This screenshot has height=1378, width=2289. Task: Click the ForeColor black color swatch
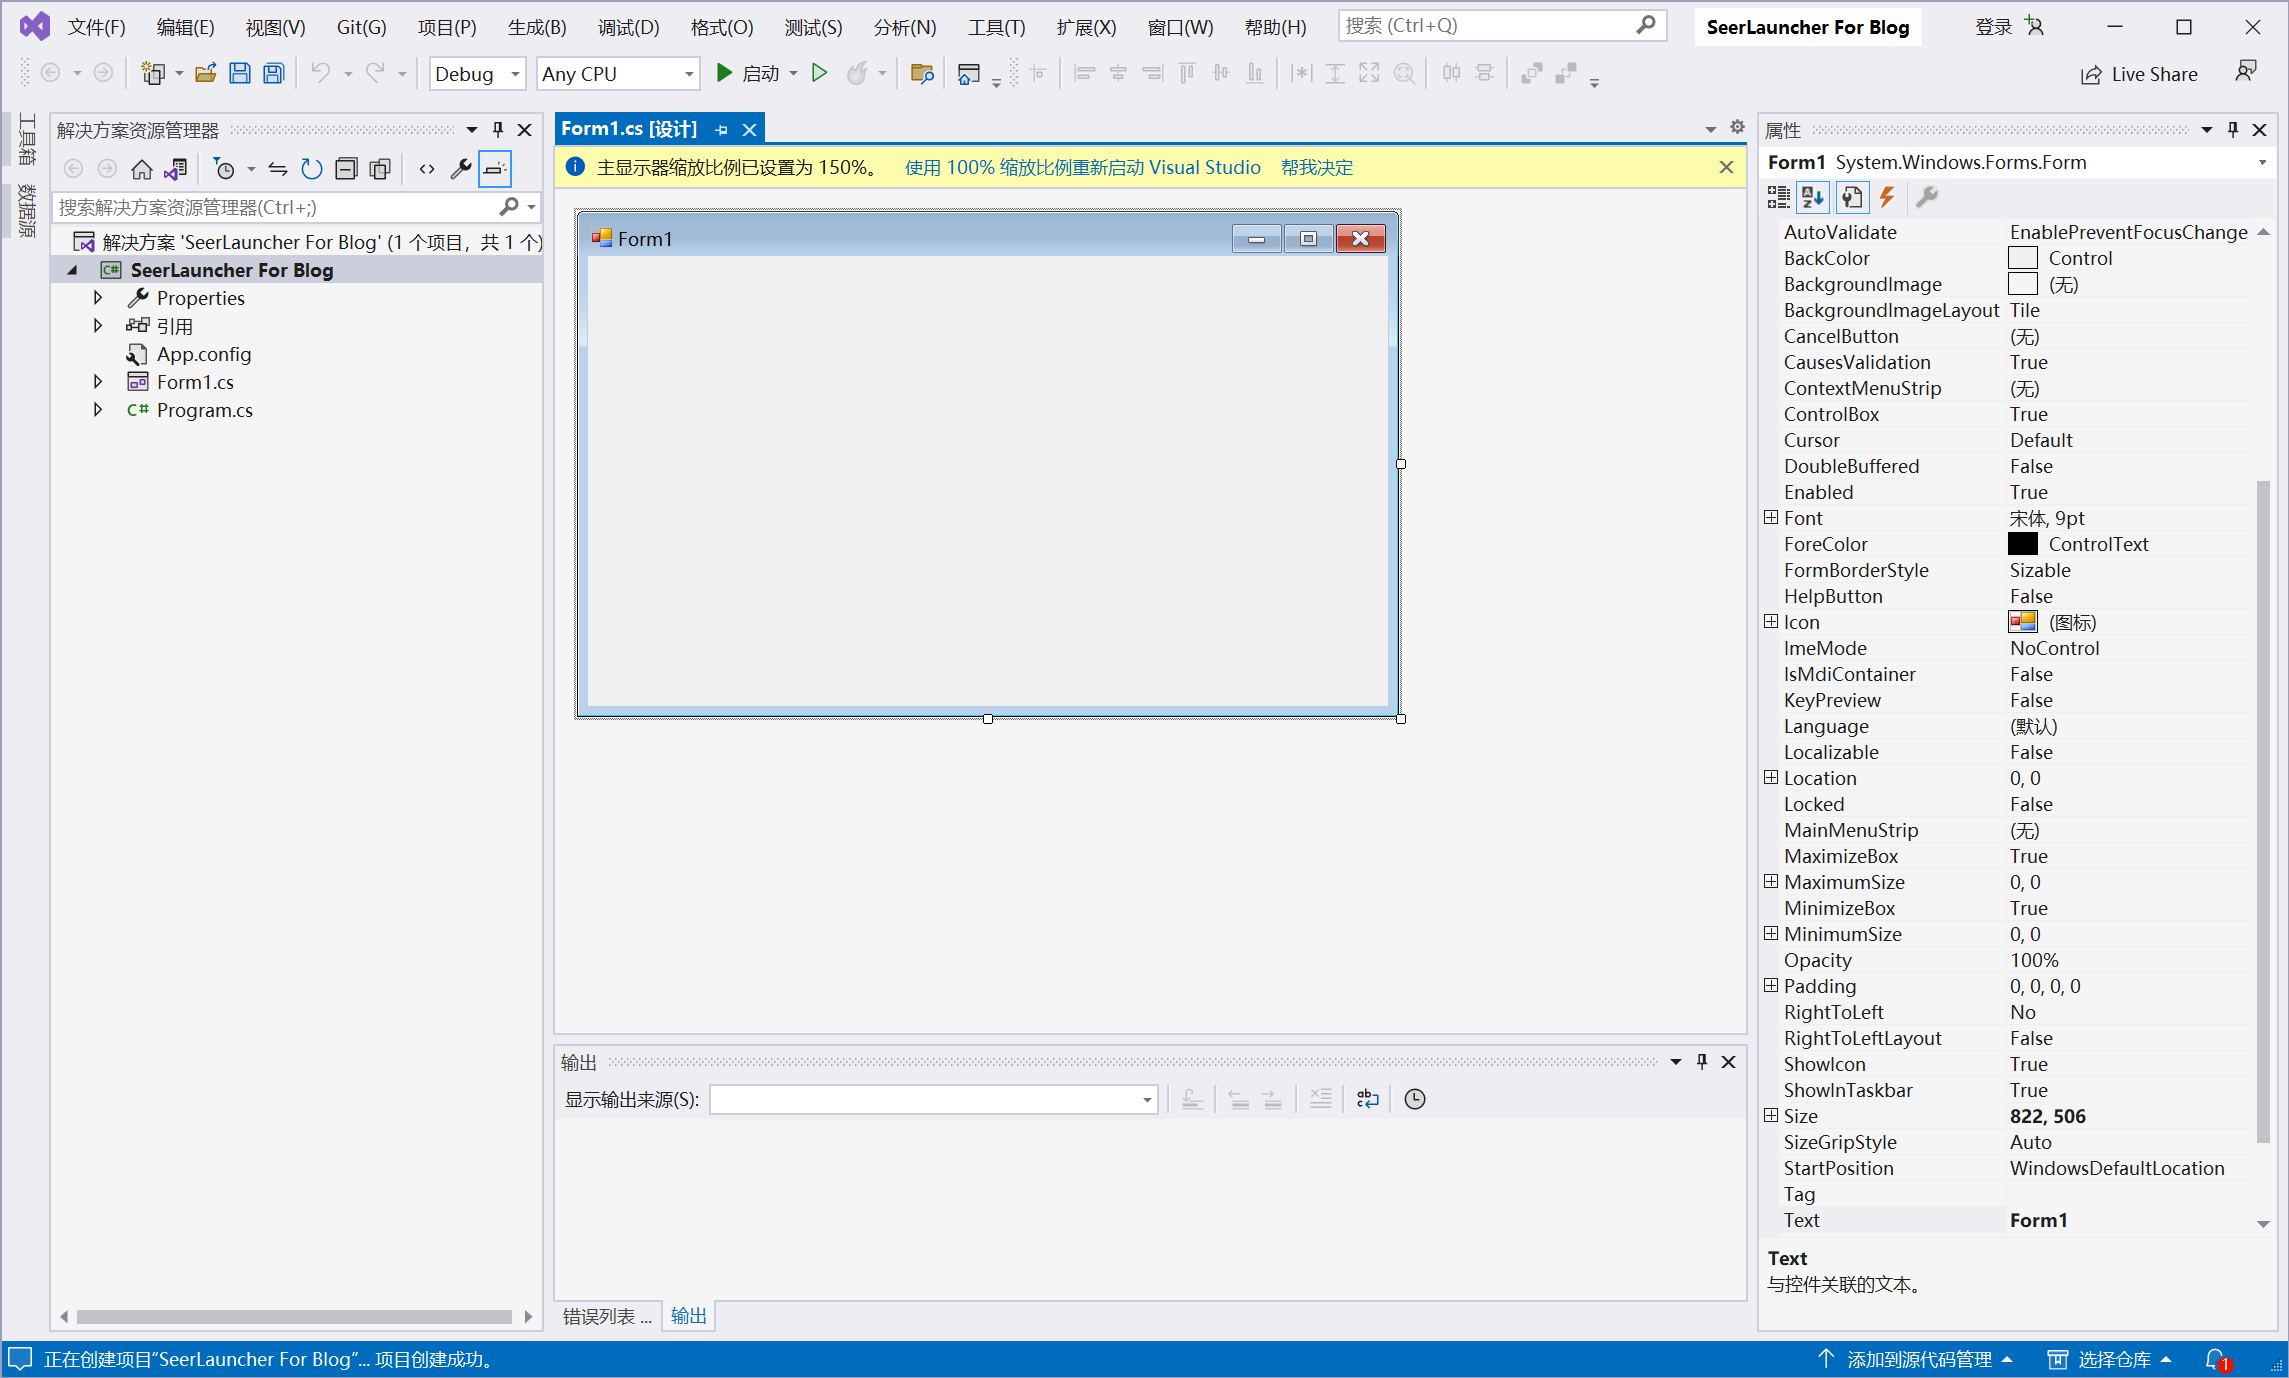tap(2022, 544)
